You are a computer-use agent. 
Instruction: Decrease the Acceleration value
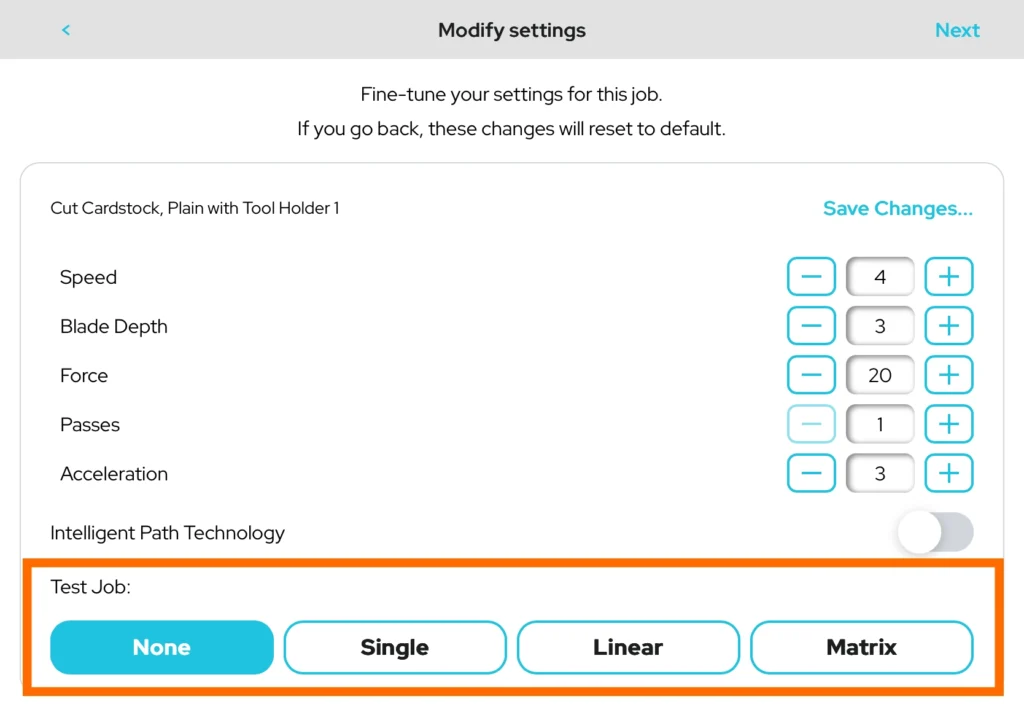[x=811, y=473]
